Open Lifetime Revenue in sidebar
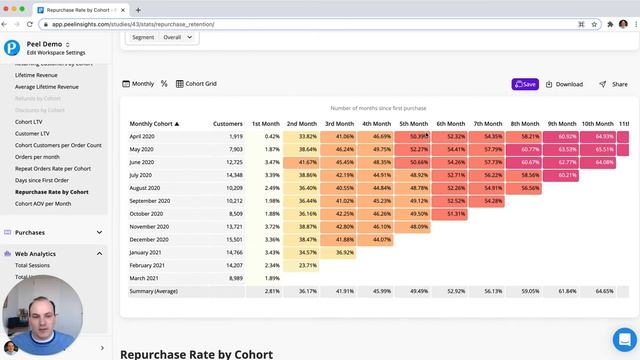The height and width of the screenshot is (360, 640). click(36, 75)
